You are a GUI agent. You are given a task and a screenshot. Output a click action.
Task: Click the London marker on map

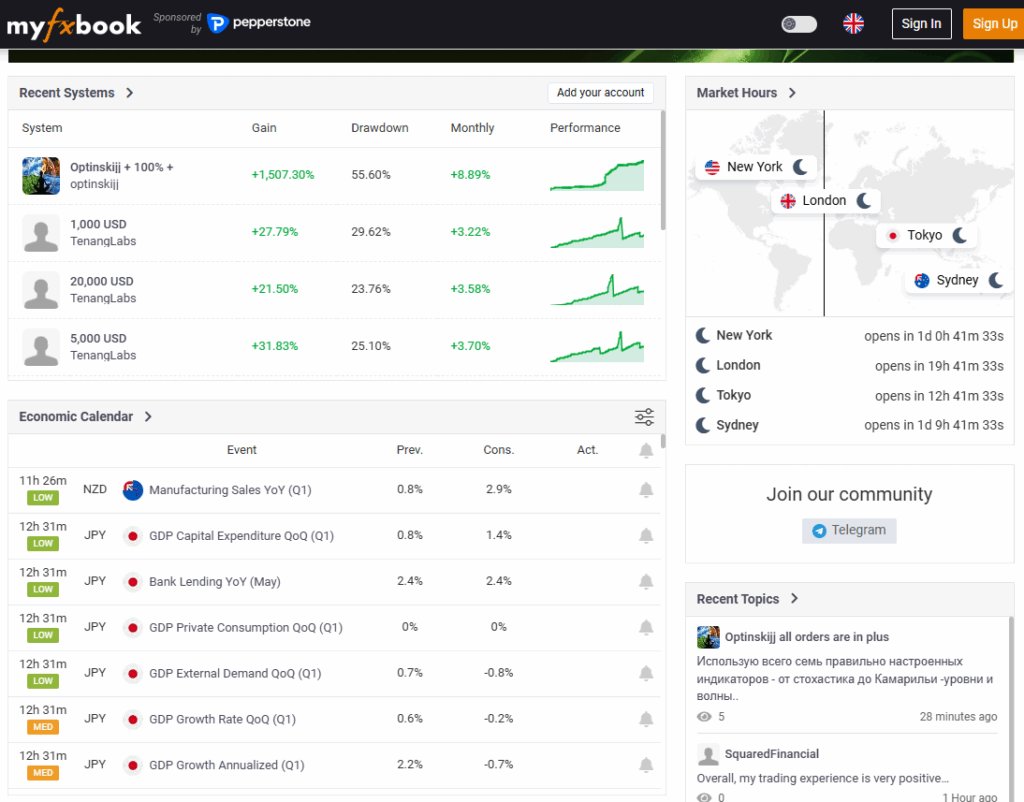point(825,200)
